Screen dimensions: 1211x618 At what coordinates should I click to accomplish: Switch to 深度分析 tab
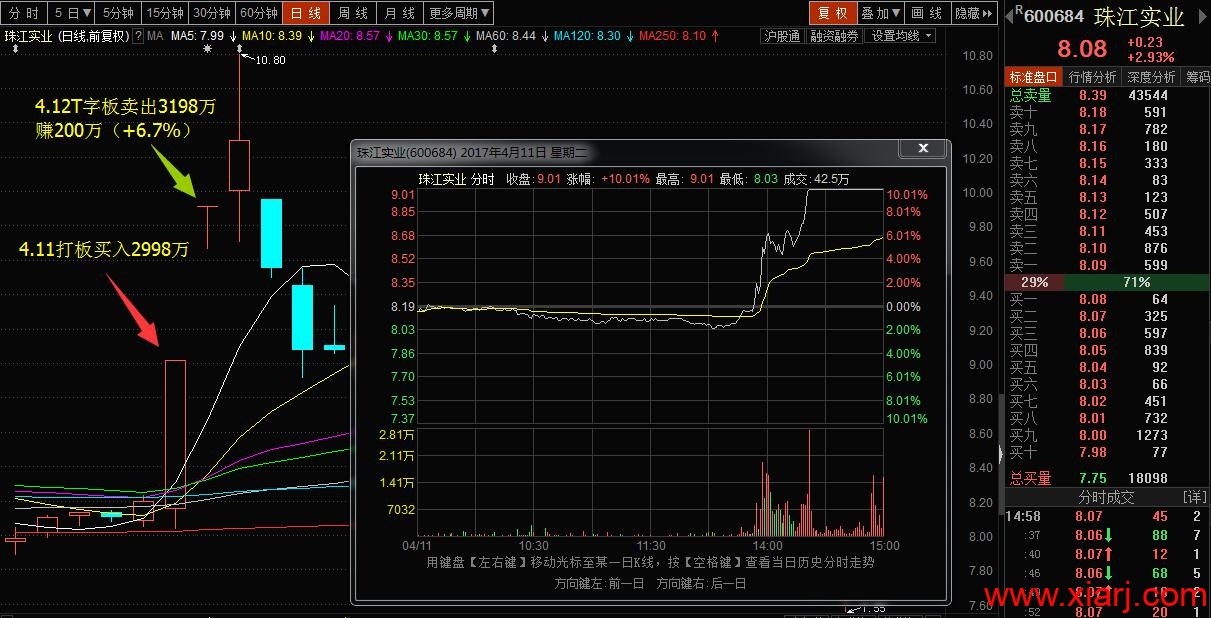coord(1151,77)
